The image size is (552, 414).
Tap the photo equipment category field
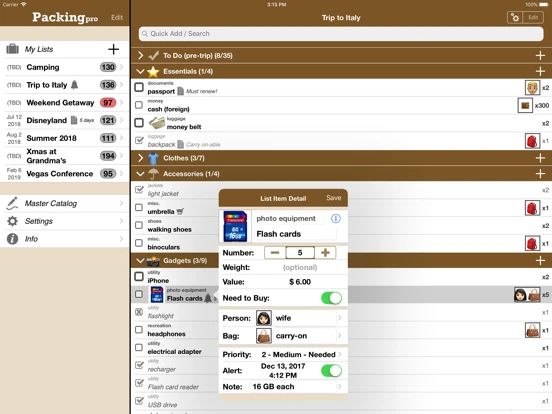coord(289,219)
